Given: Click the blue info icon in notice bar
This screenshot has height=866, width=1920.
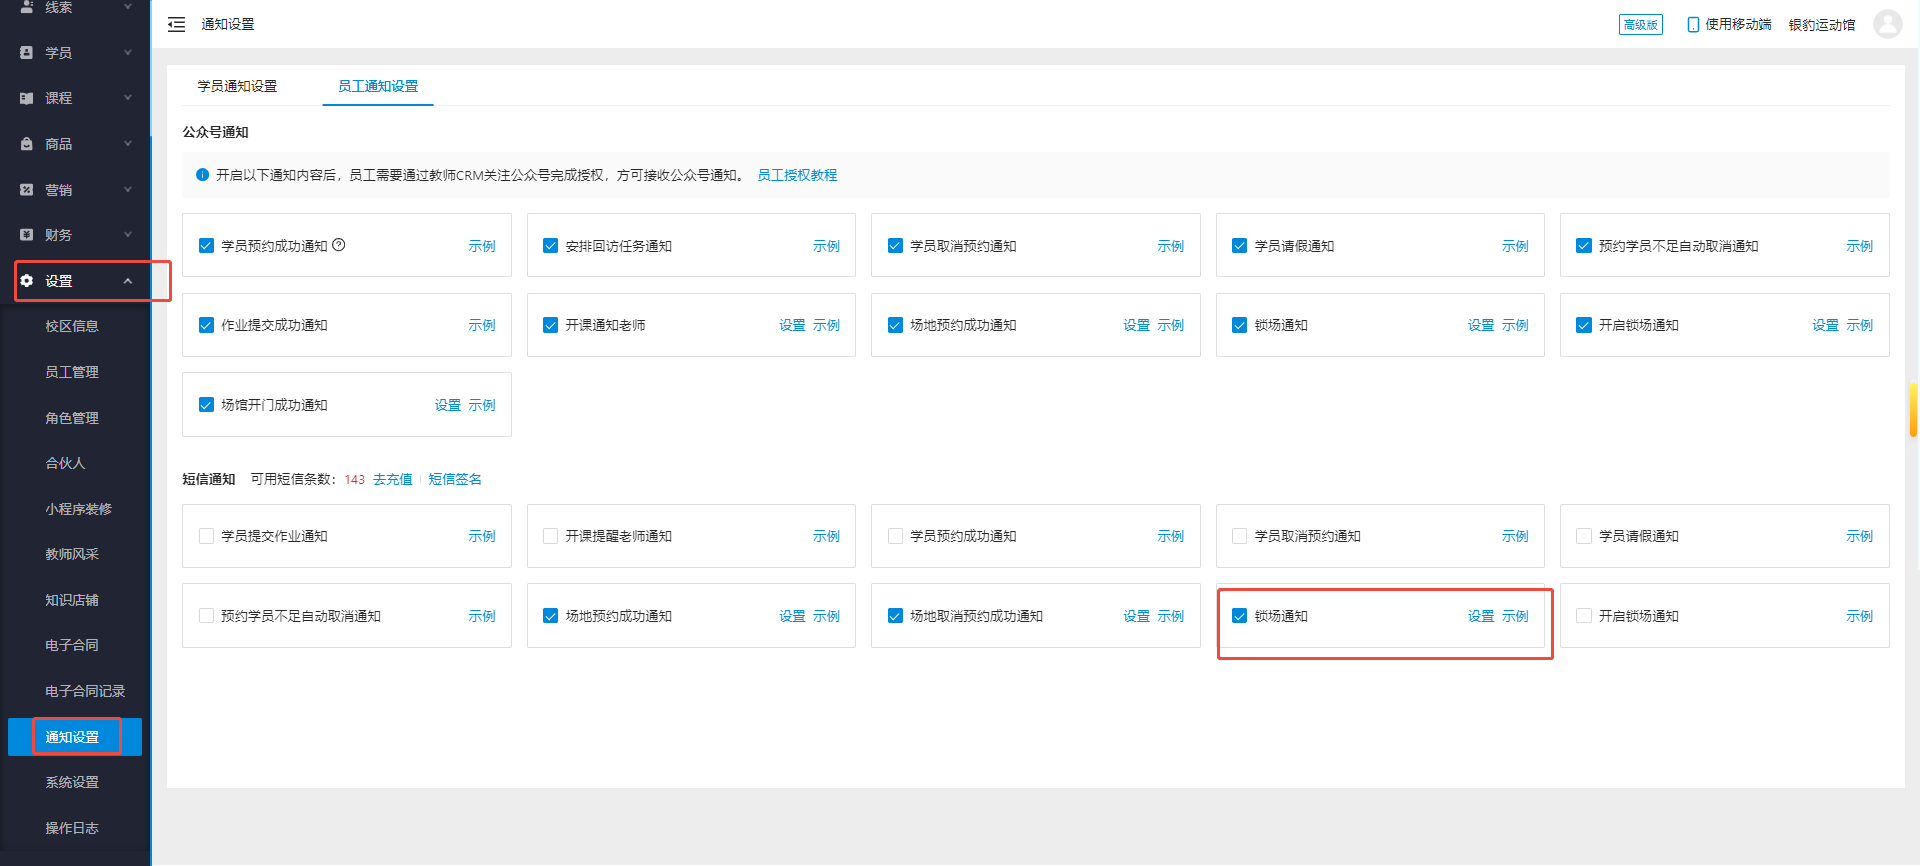Looking at the screenshot, I should [x=203, y=175].
